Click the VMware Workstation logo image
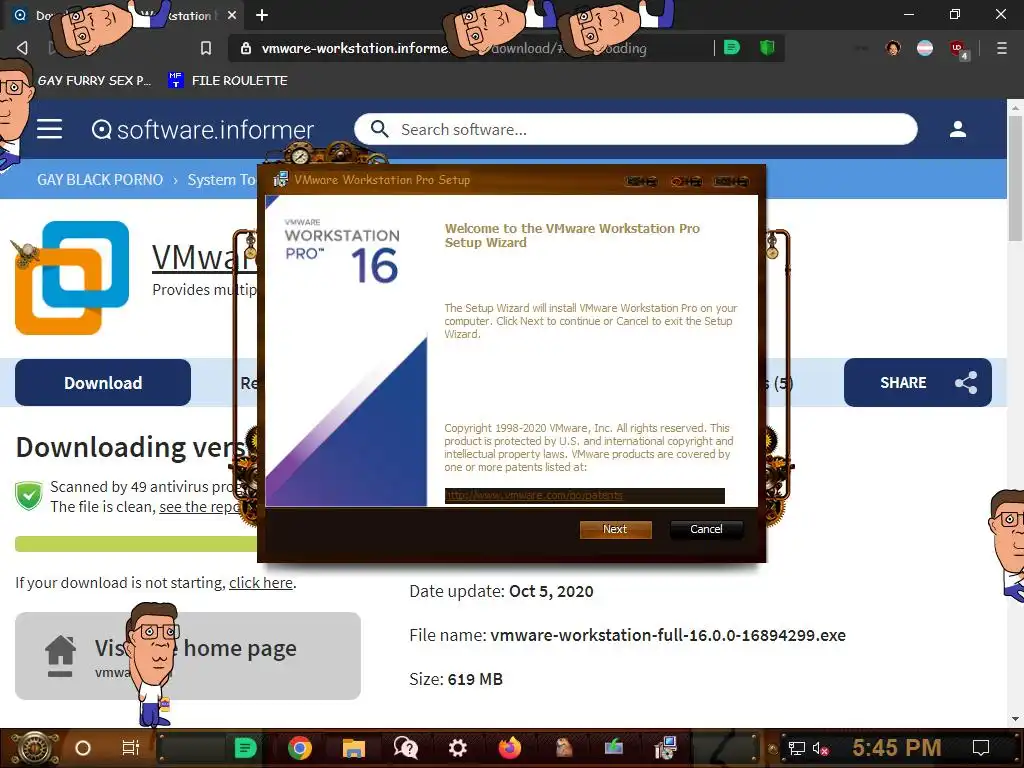 pyautogui.click(x=72, y=278)
